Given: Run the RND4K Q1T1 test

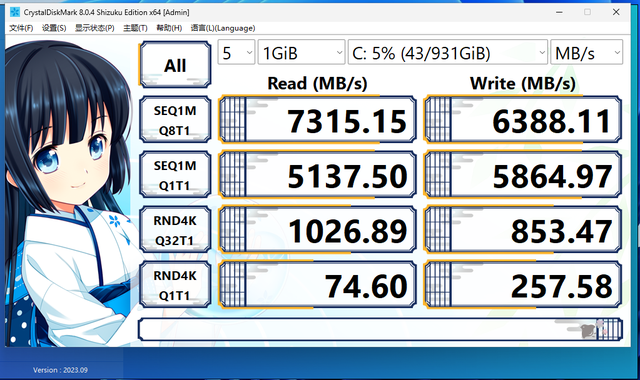Looking at the screenshot, I should [x=175, y=285].
